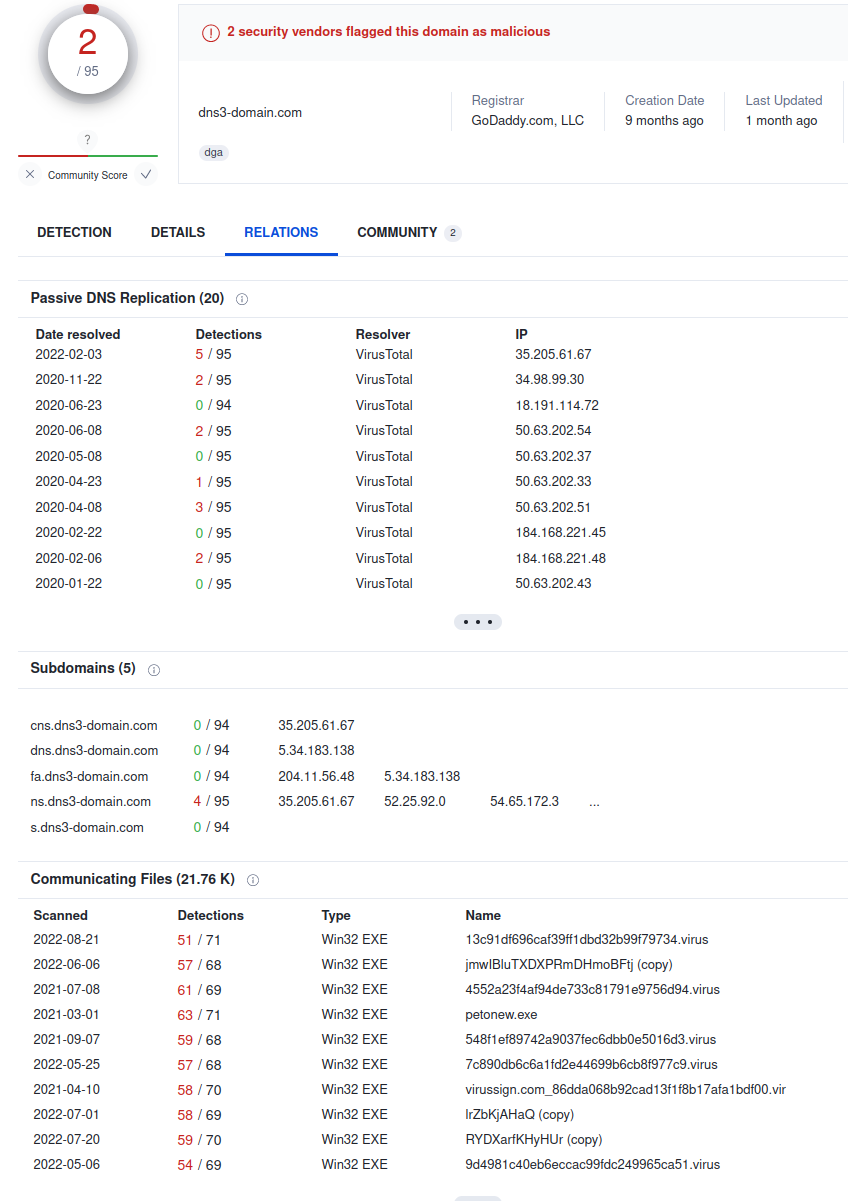Click the 2/95 detection score gauge
848x1201 pixels.
(x=88, y=50)
